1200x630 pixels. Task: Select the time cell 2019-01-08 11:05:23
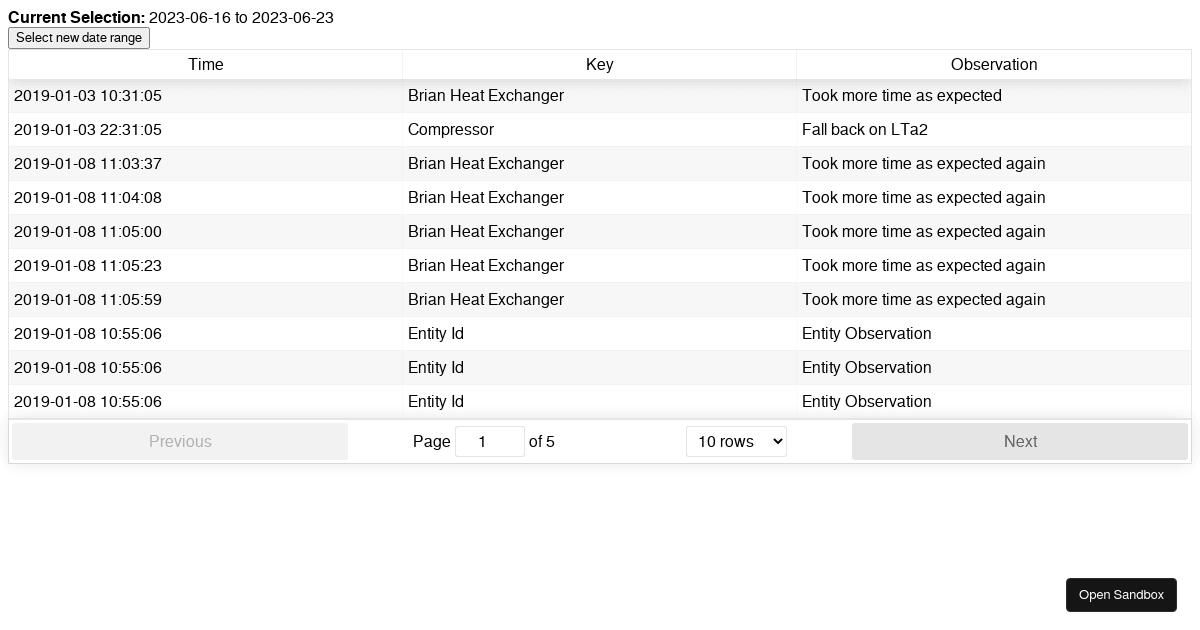click(206, 266)
